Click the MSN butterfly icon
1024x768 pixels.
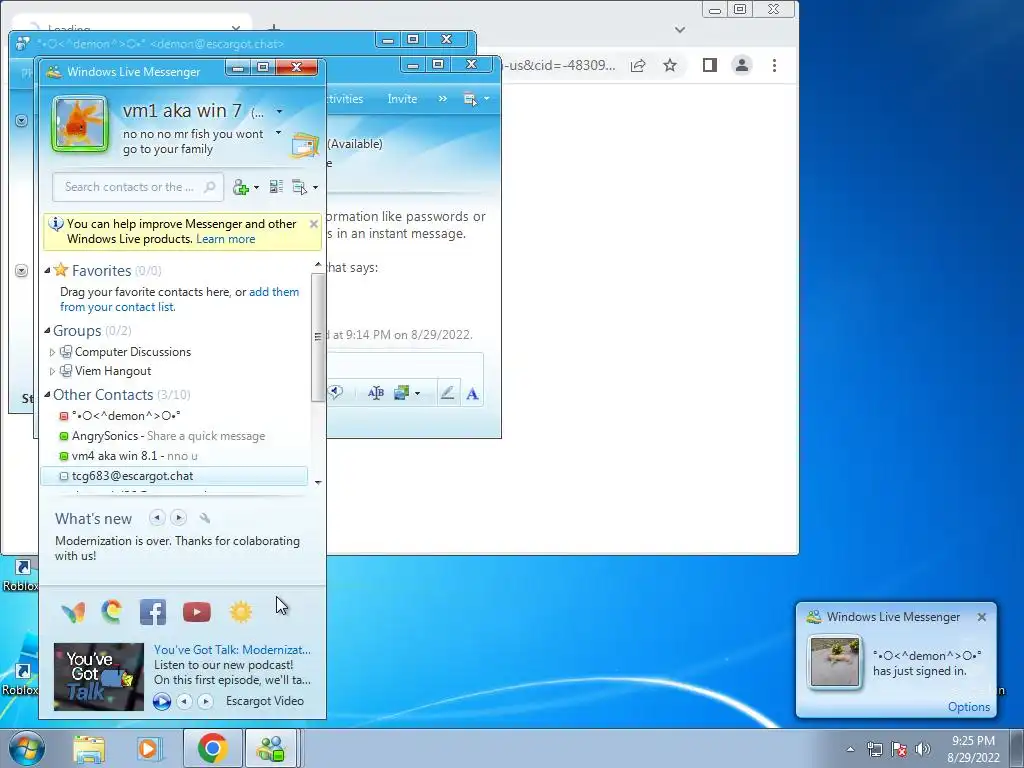point(73,613)
